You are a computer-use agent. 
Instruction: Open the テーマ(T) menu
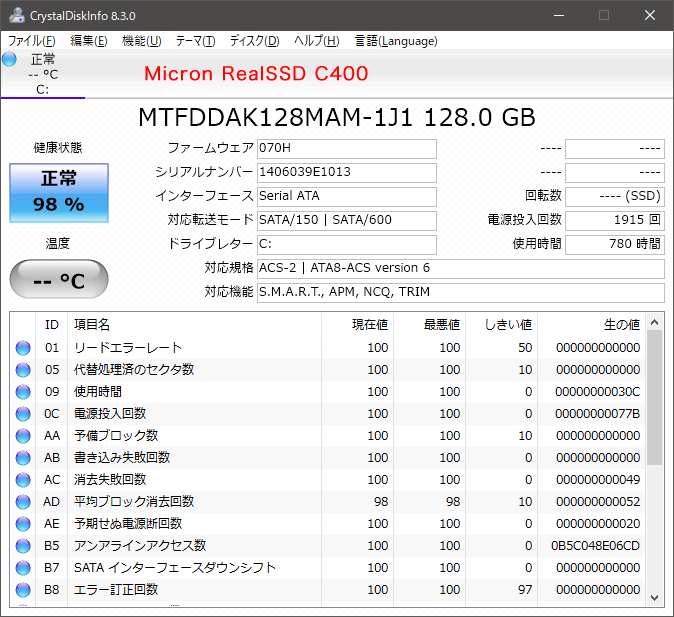point(195,41)
